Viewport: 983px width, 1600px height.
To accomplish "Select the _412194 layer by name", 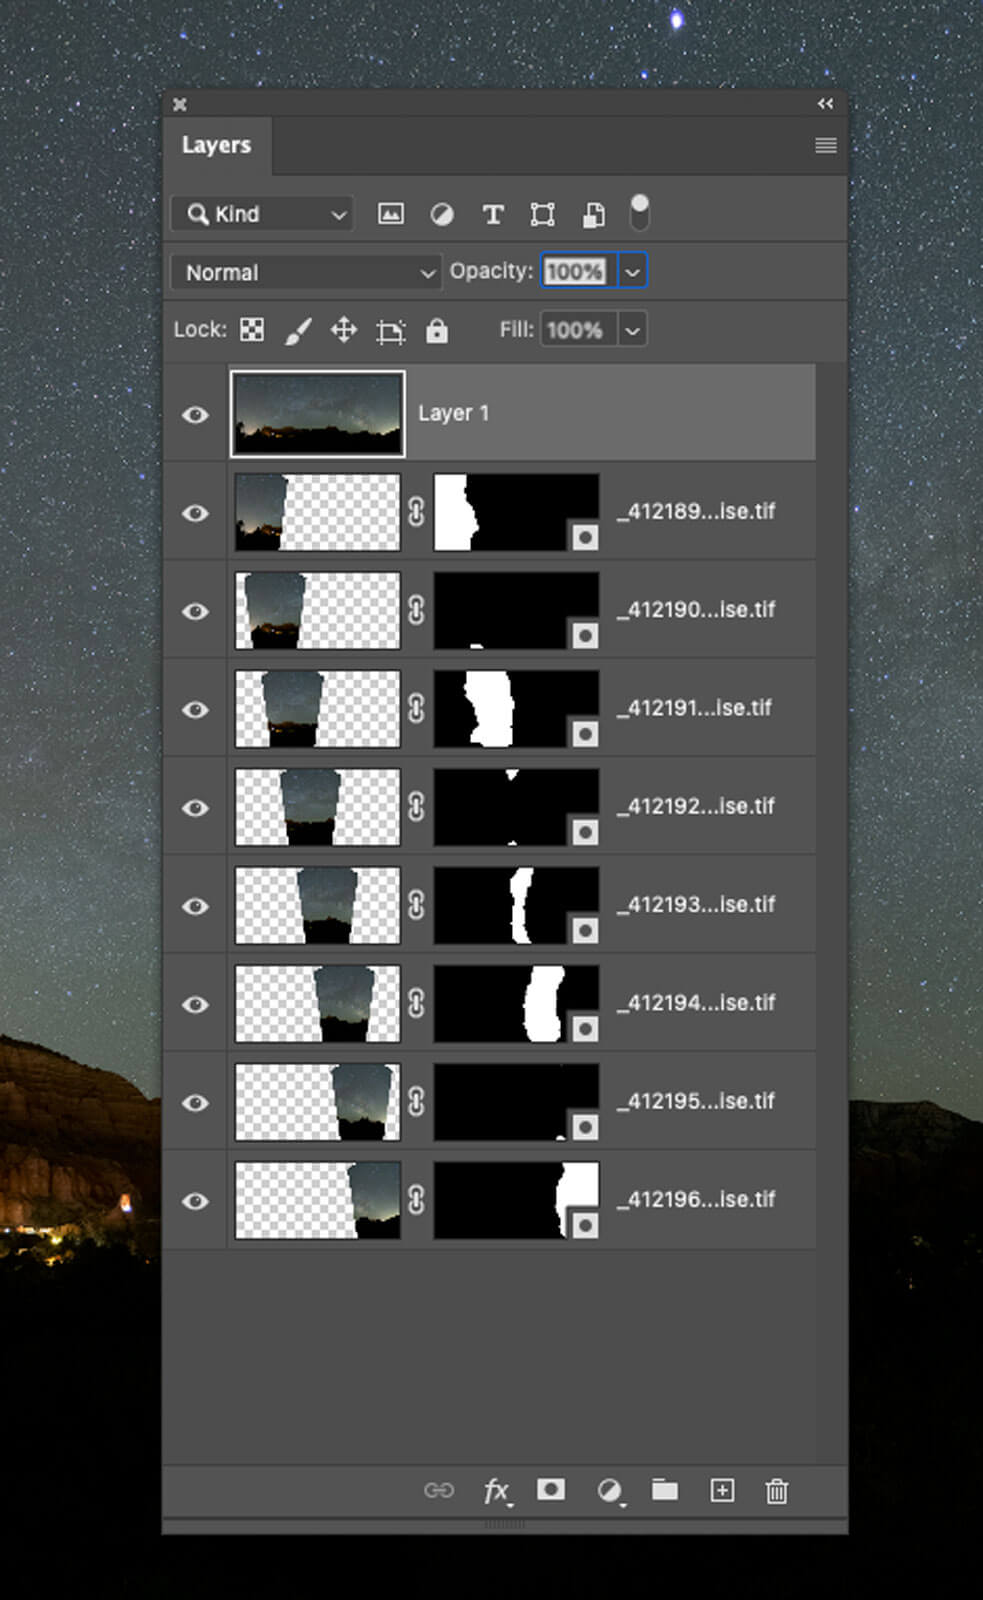I will 696,1003.
